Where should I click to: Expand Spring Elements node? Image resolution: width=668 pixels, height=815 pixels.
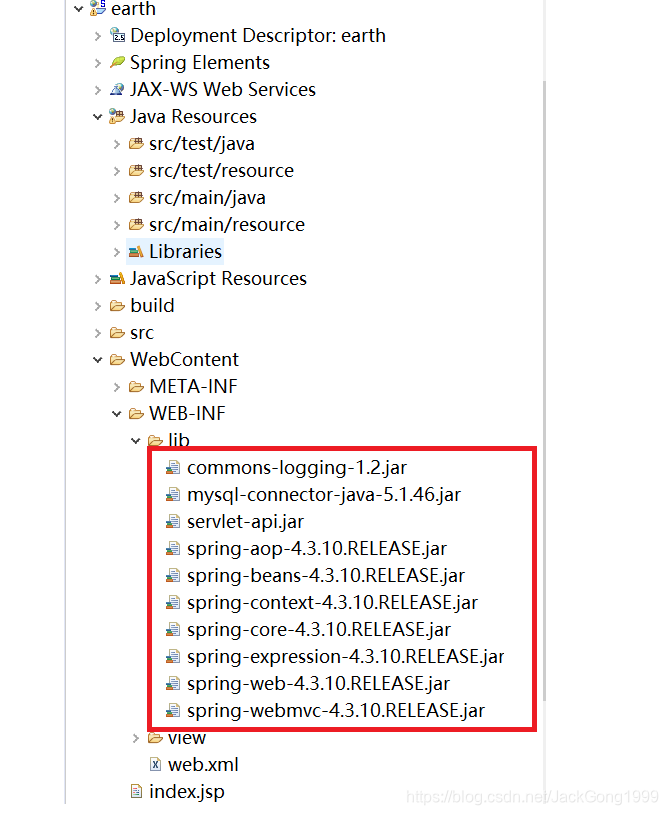pyautogui.click(x=98, y=63)
